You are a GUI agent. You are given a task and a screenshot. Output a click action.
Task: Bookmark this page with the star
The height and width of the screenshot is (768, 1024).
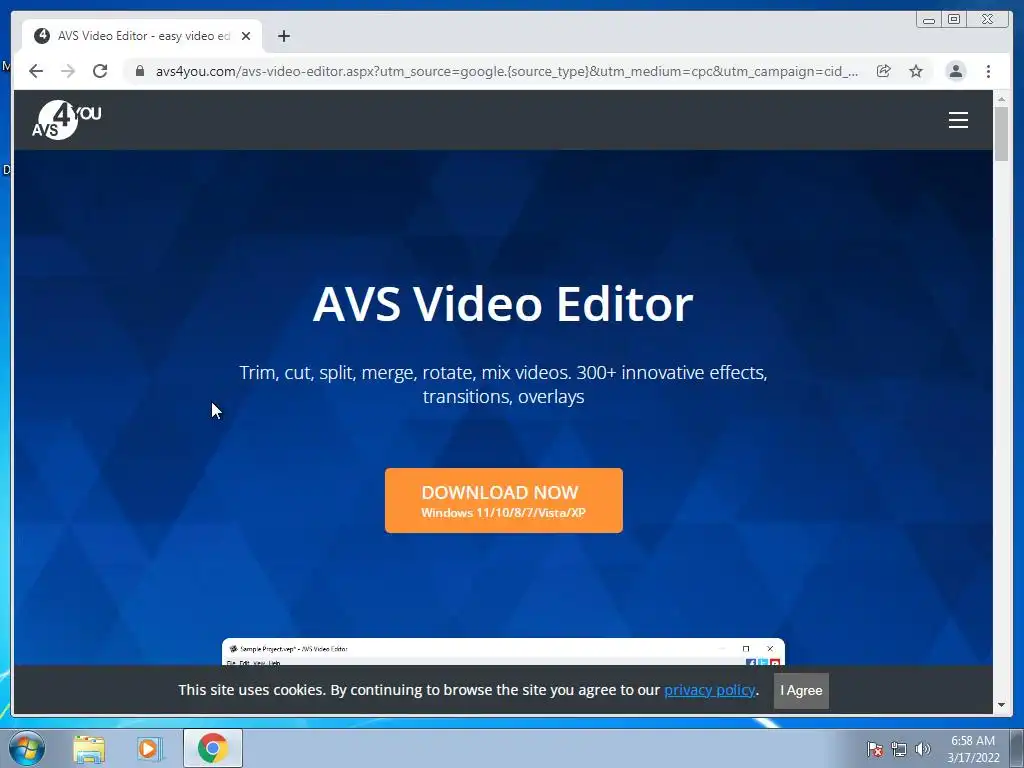pyautogui.click(x=916, y=71)
